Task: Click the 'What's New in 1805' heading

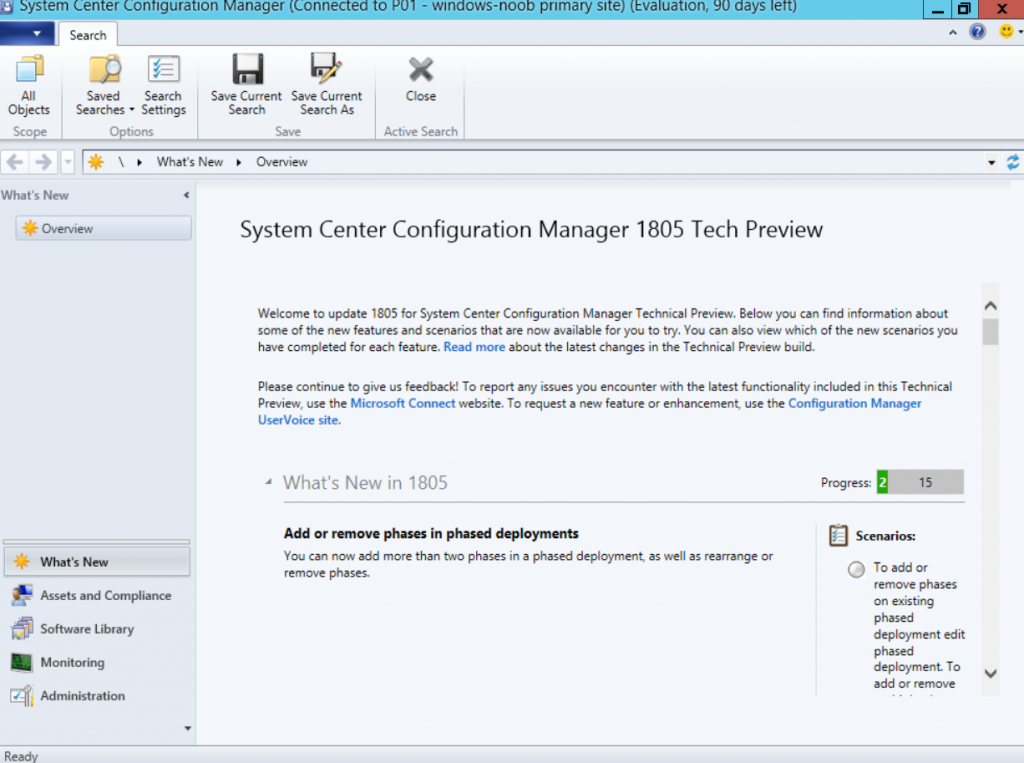Action: pyautogui.click(x=365, y=482)
